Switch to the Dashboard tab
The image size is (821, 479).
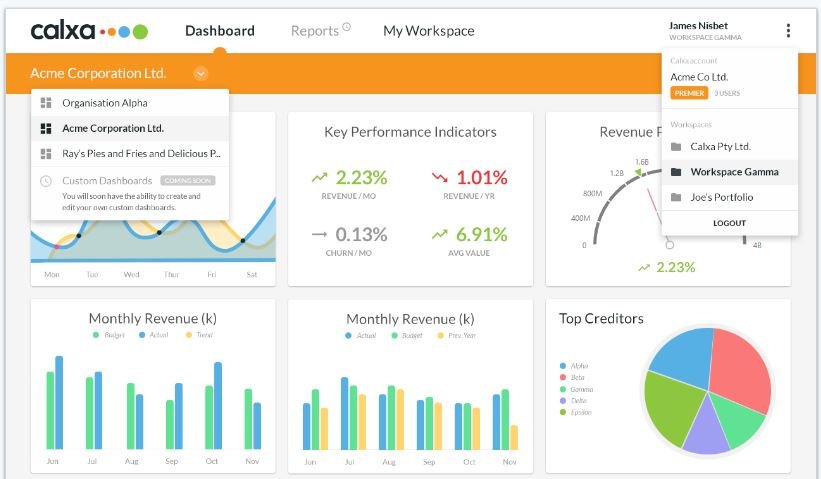pyautogui.click(x=220, y=31)
